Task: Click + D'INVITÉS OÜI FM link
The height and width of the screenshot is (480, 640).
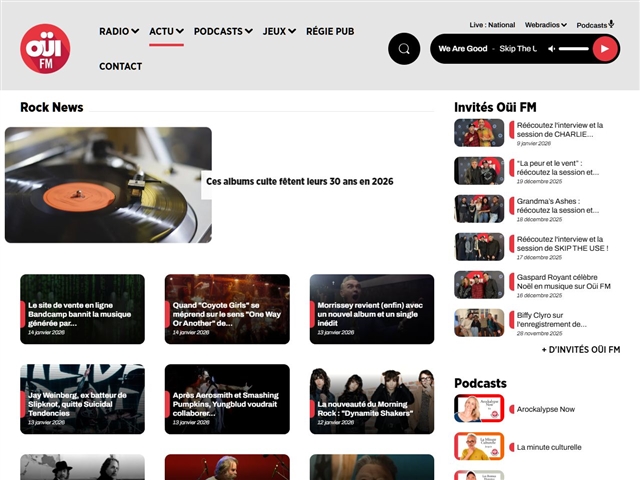Action: pyautogui.click(x=581, y=350)
